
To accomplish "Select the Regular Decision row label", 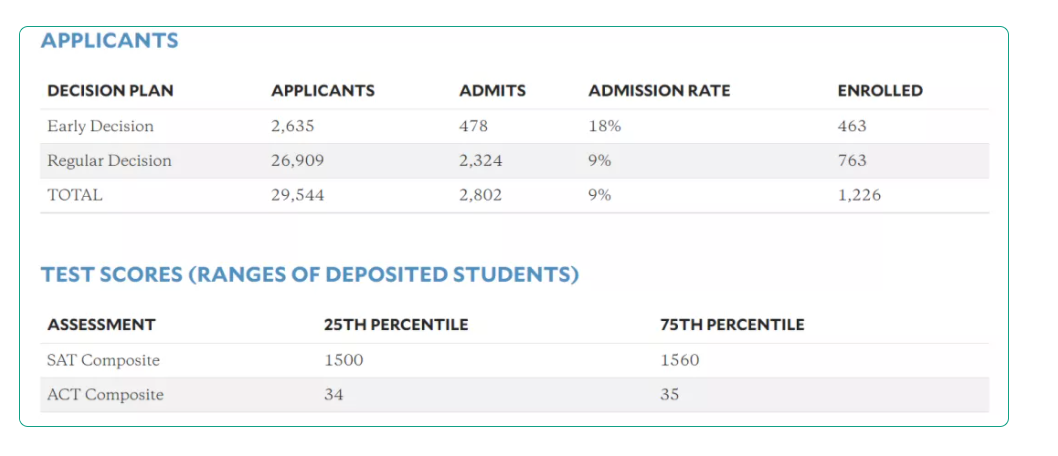I will click(109, 161).
